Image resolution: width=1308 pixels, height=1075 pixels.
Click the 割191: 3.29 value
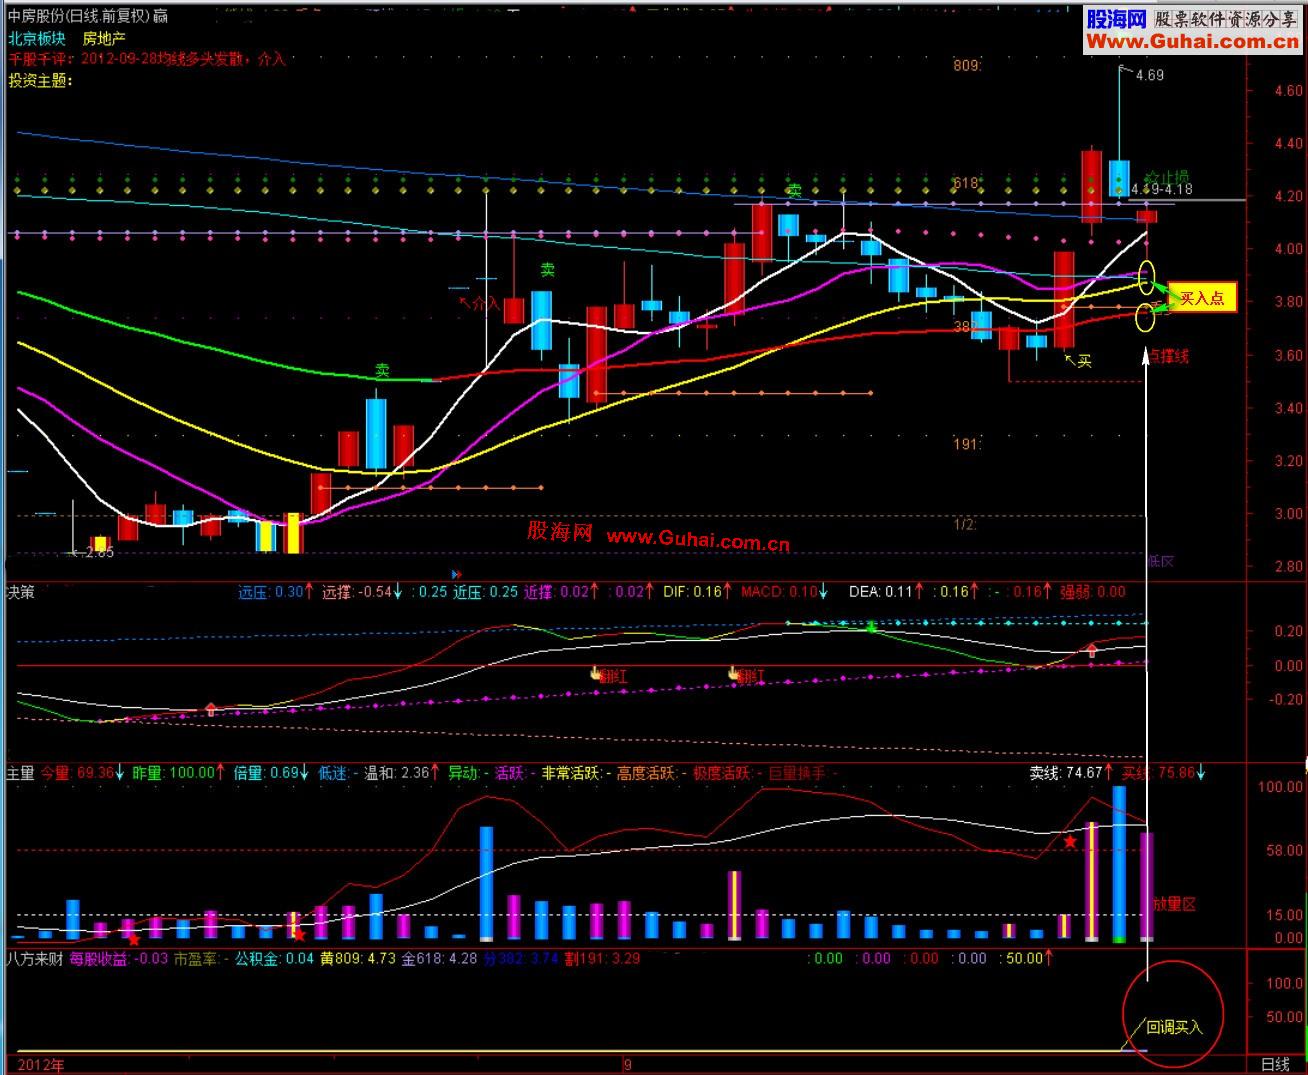(602, 958)
